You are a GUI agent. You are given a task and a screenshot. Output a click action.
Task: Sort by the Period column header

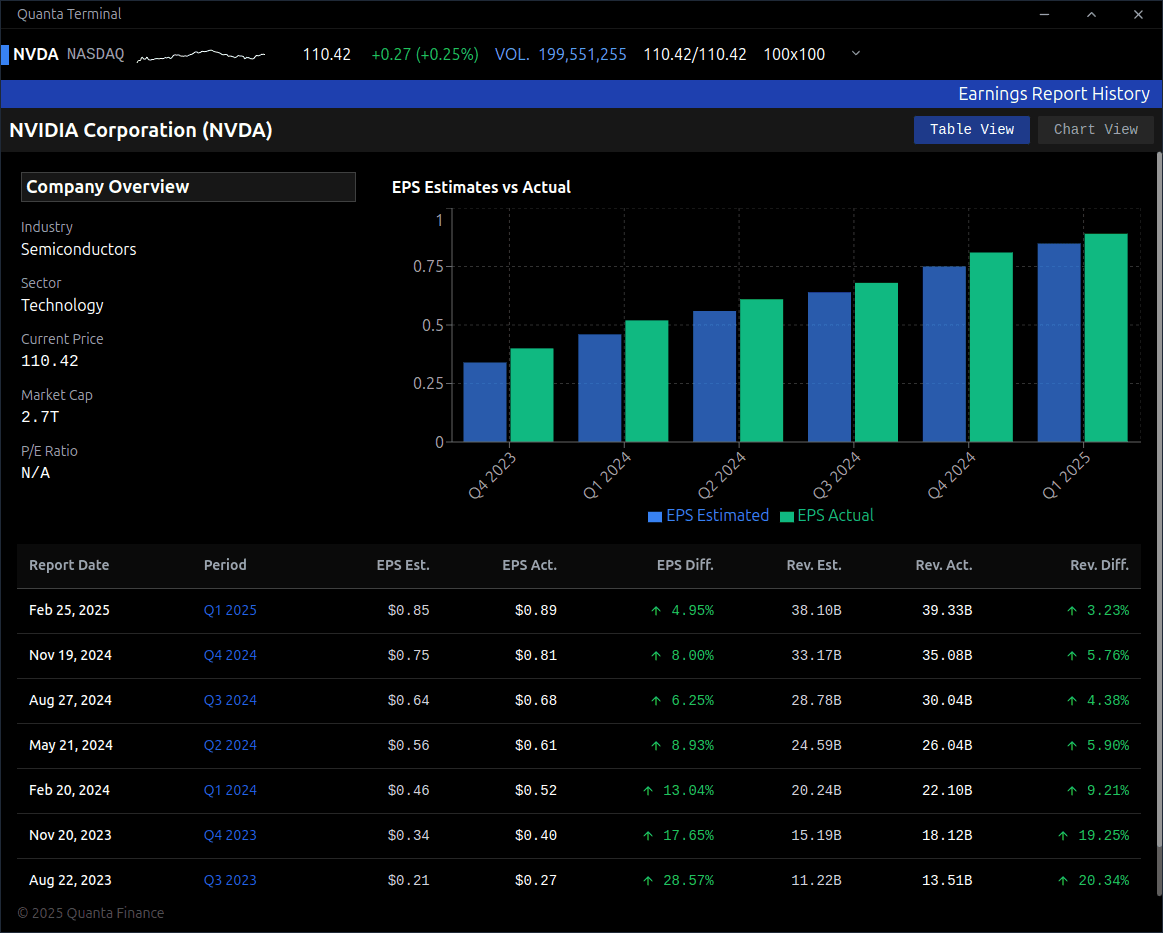point(225,565)
